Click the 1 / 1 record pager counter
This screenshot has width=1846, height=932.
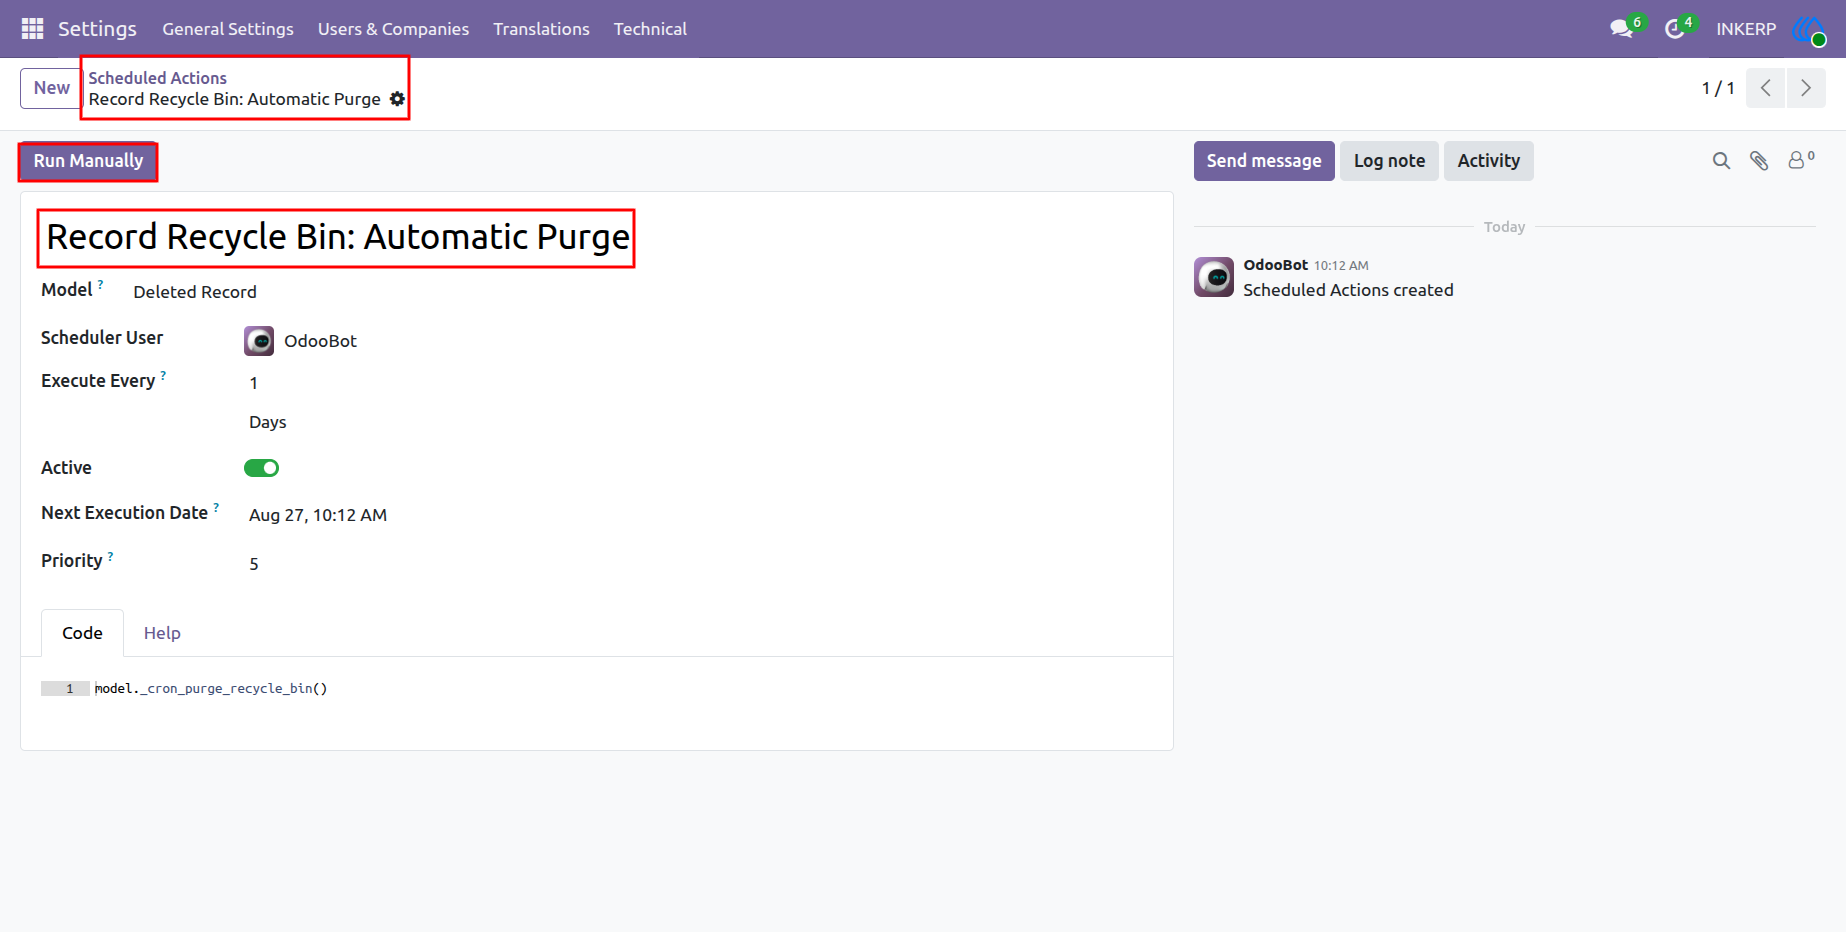click(1718, 88)
